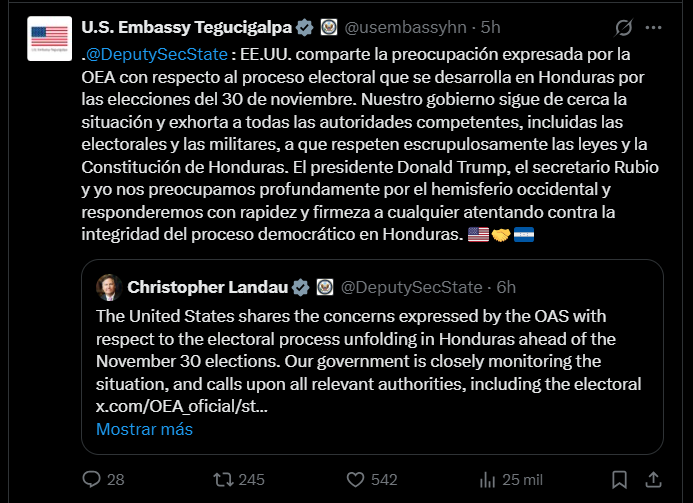Click the 5h timestamp on the tweet

[490, 27]
